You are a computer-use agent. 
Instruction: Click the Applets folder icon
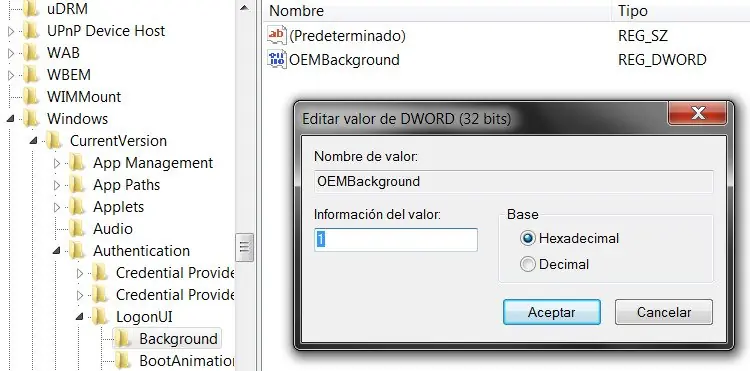pyautogui.click(x=77, y=207)
